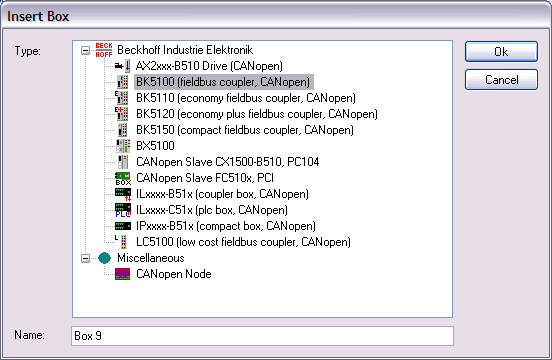The image size is (552, 360).
Task: Collapse the Miscellaneous branch
Action: pyautogui.click(x=85, y=258)
